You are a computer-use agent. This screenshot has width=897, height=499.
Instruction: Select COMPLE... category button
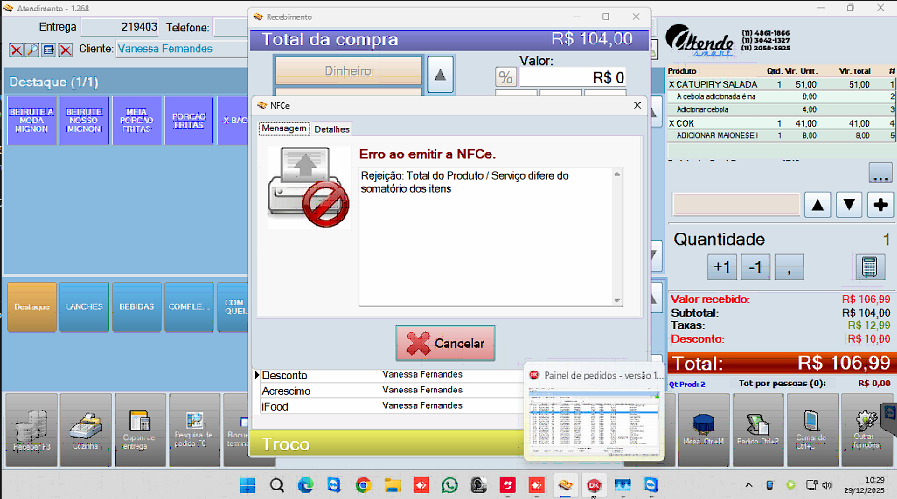click(x=189, y=307)
